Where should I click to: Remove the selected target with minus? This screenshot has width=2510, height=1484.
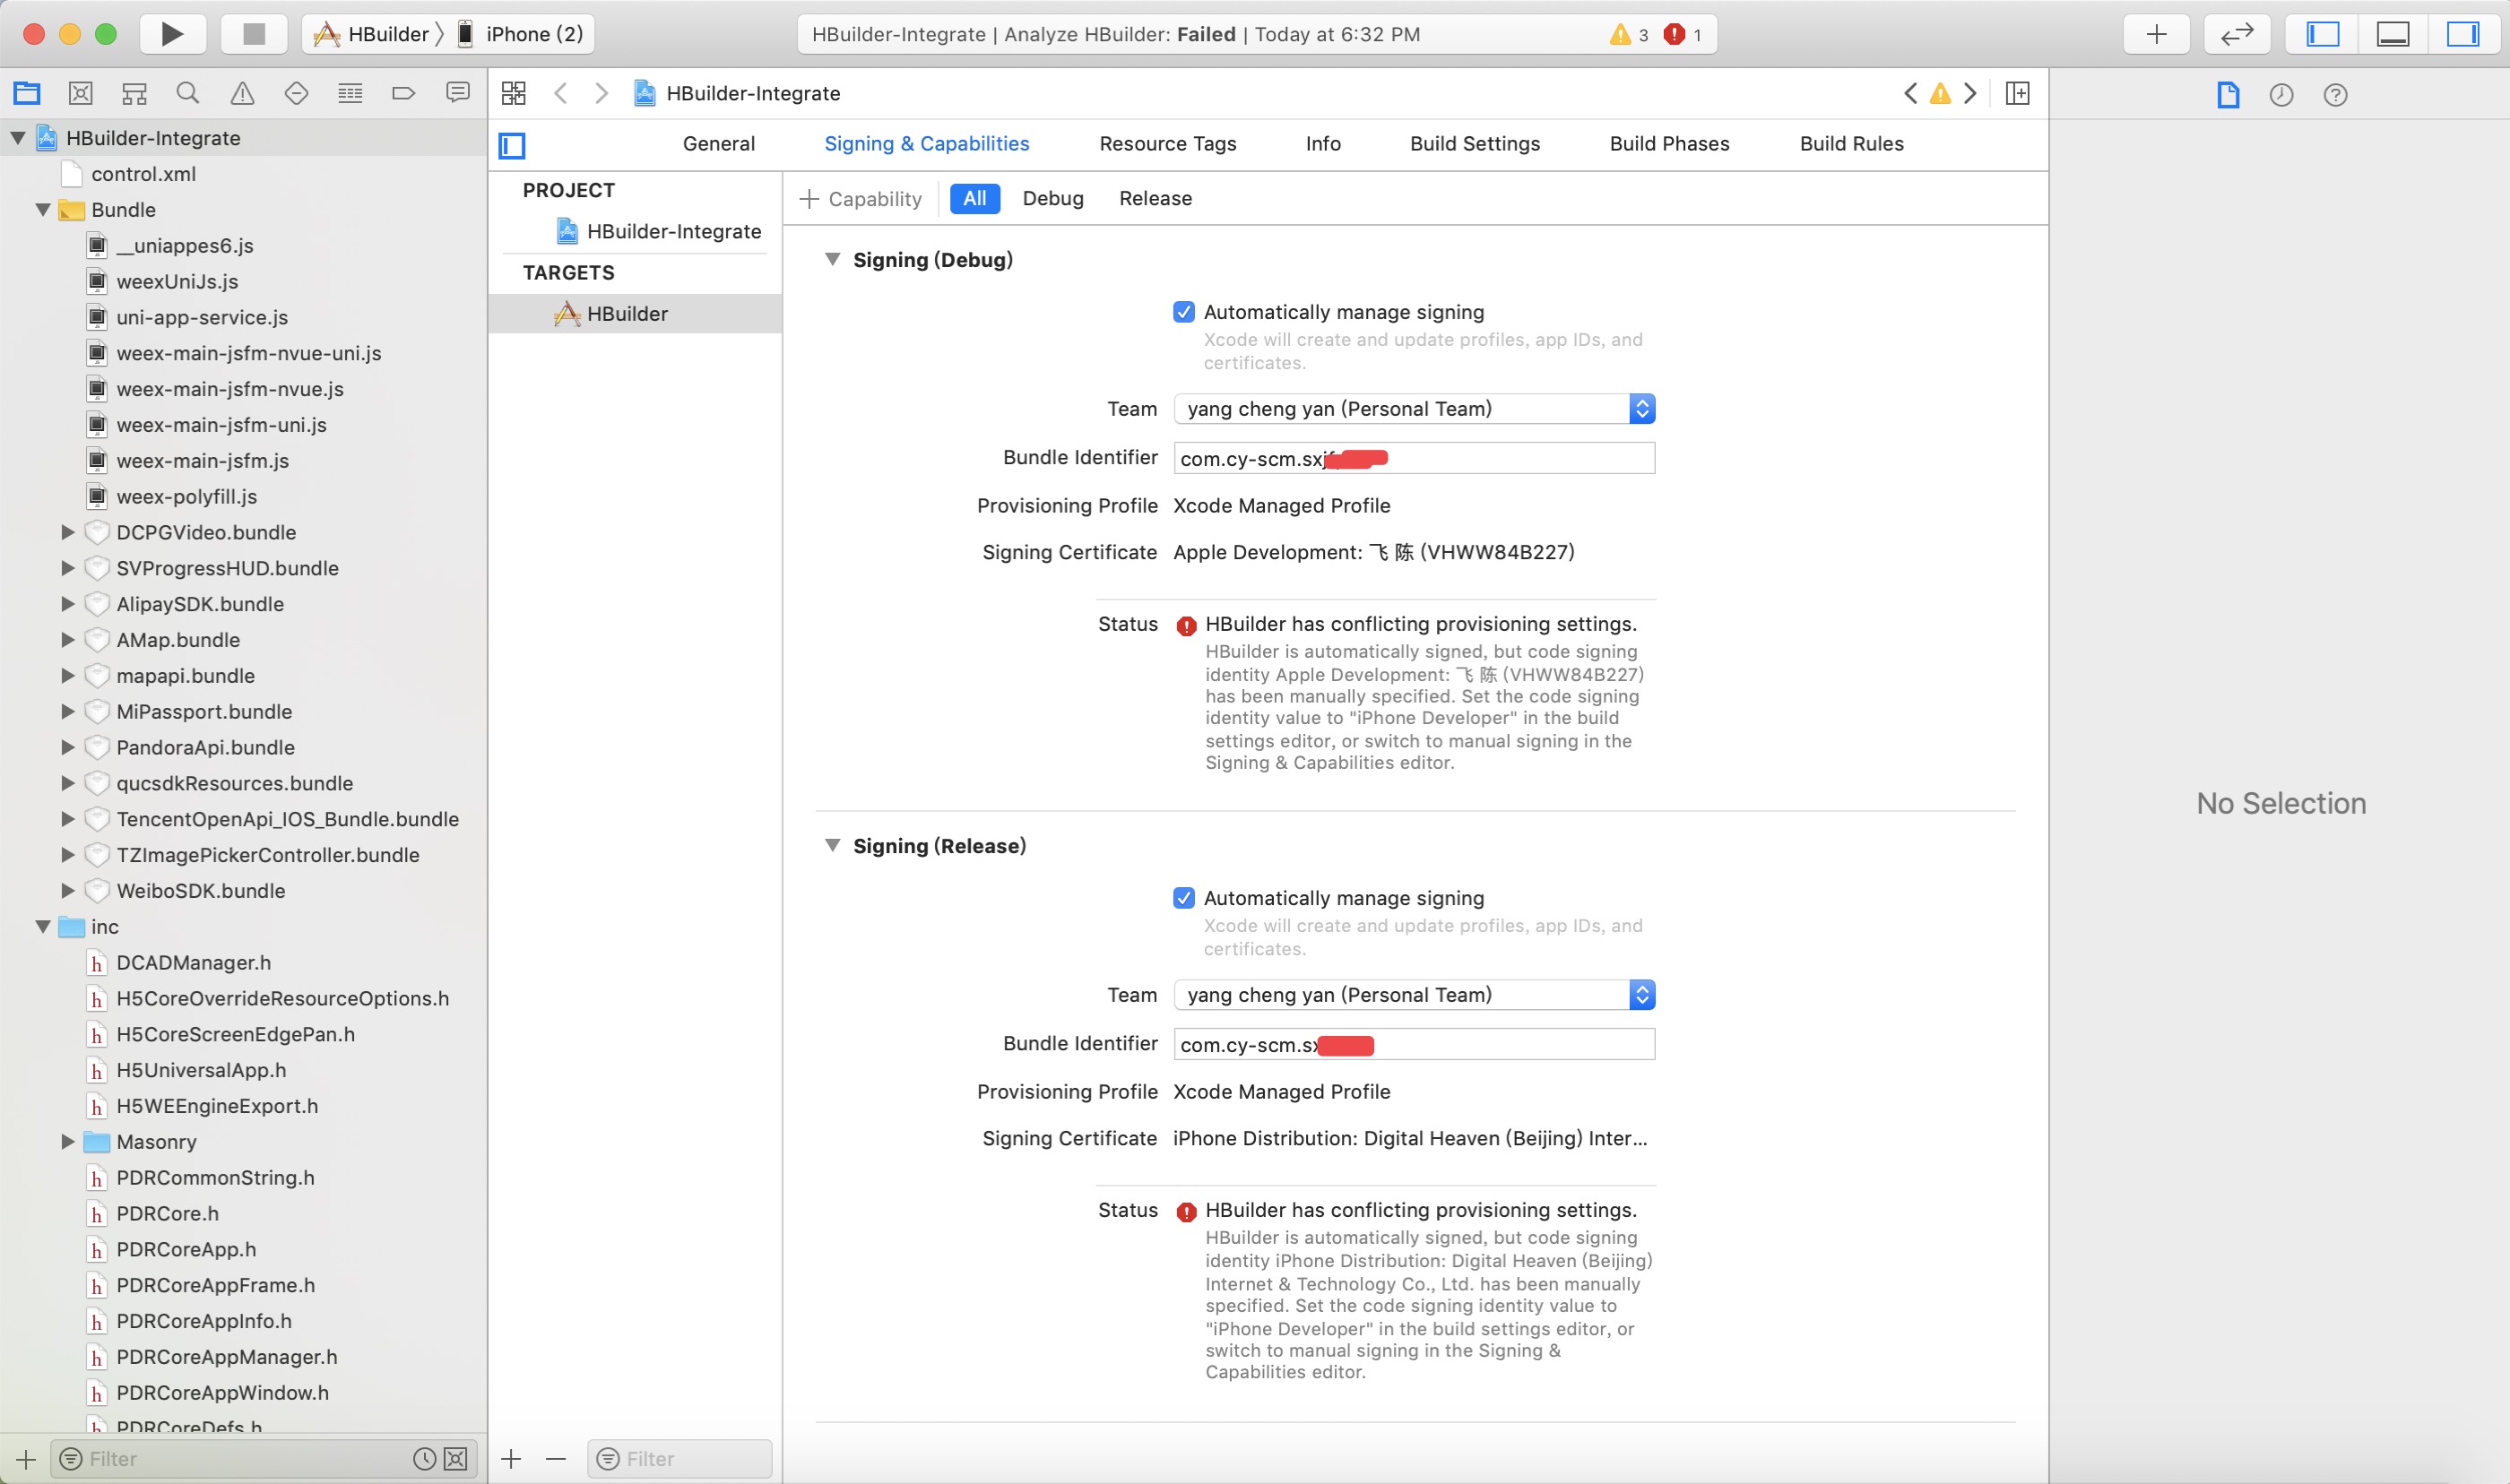[556, 1459]
